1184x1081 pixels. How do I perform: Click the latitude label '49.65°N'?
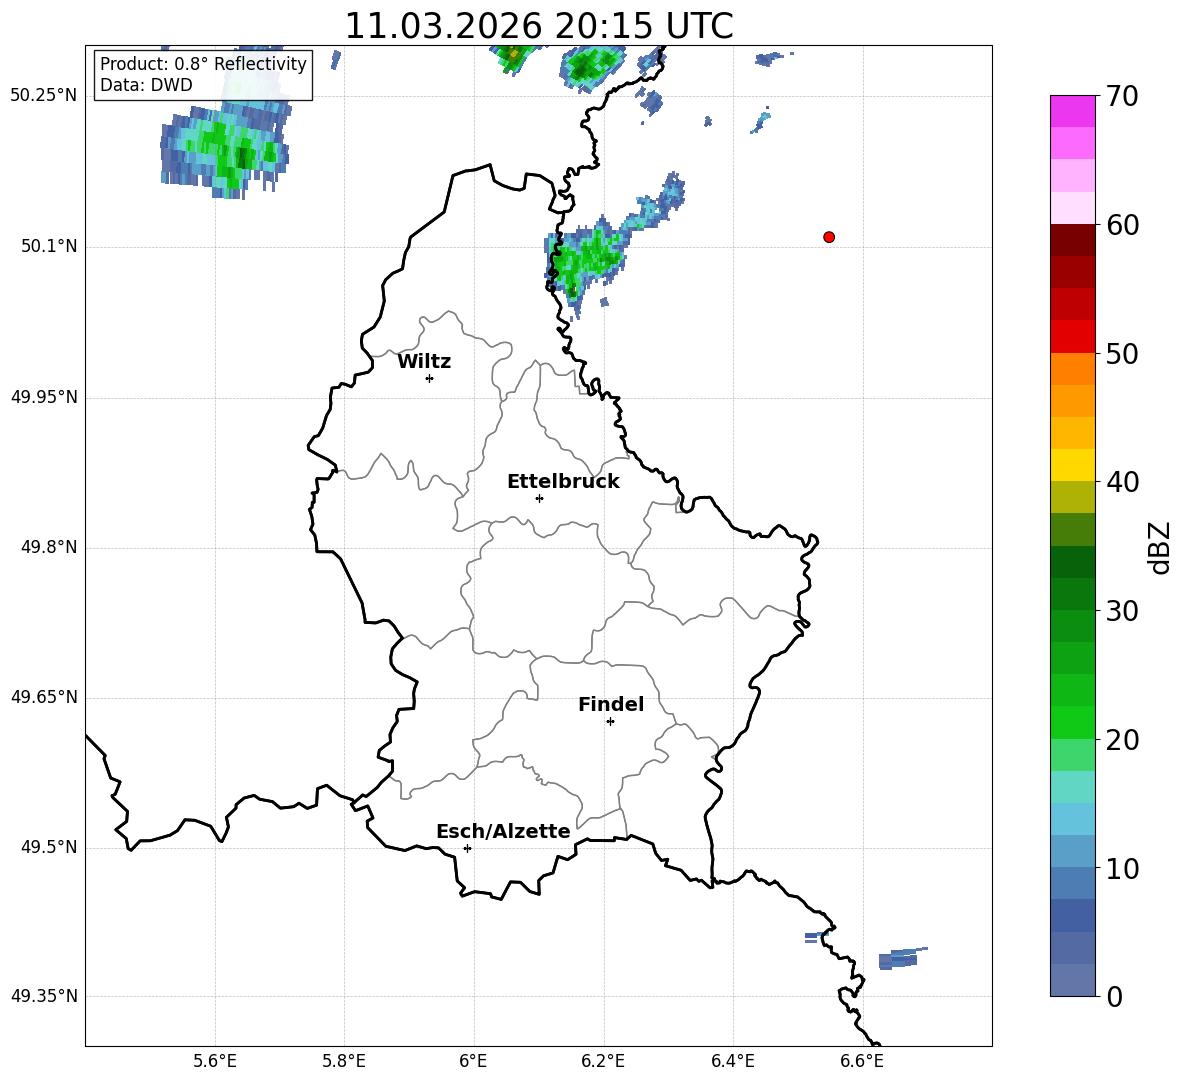coord(44,696)
